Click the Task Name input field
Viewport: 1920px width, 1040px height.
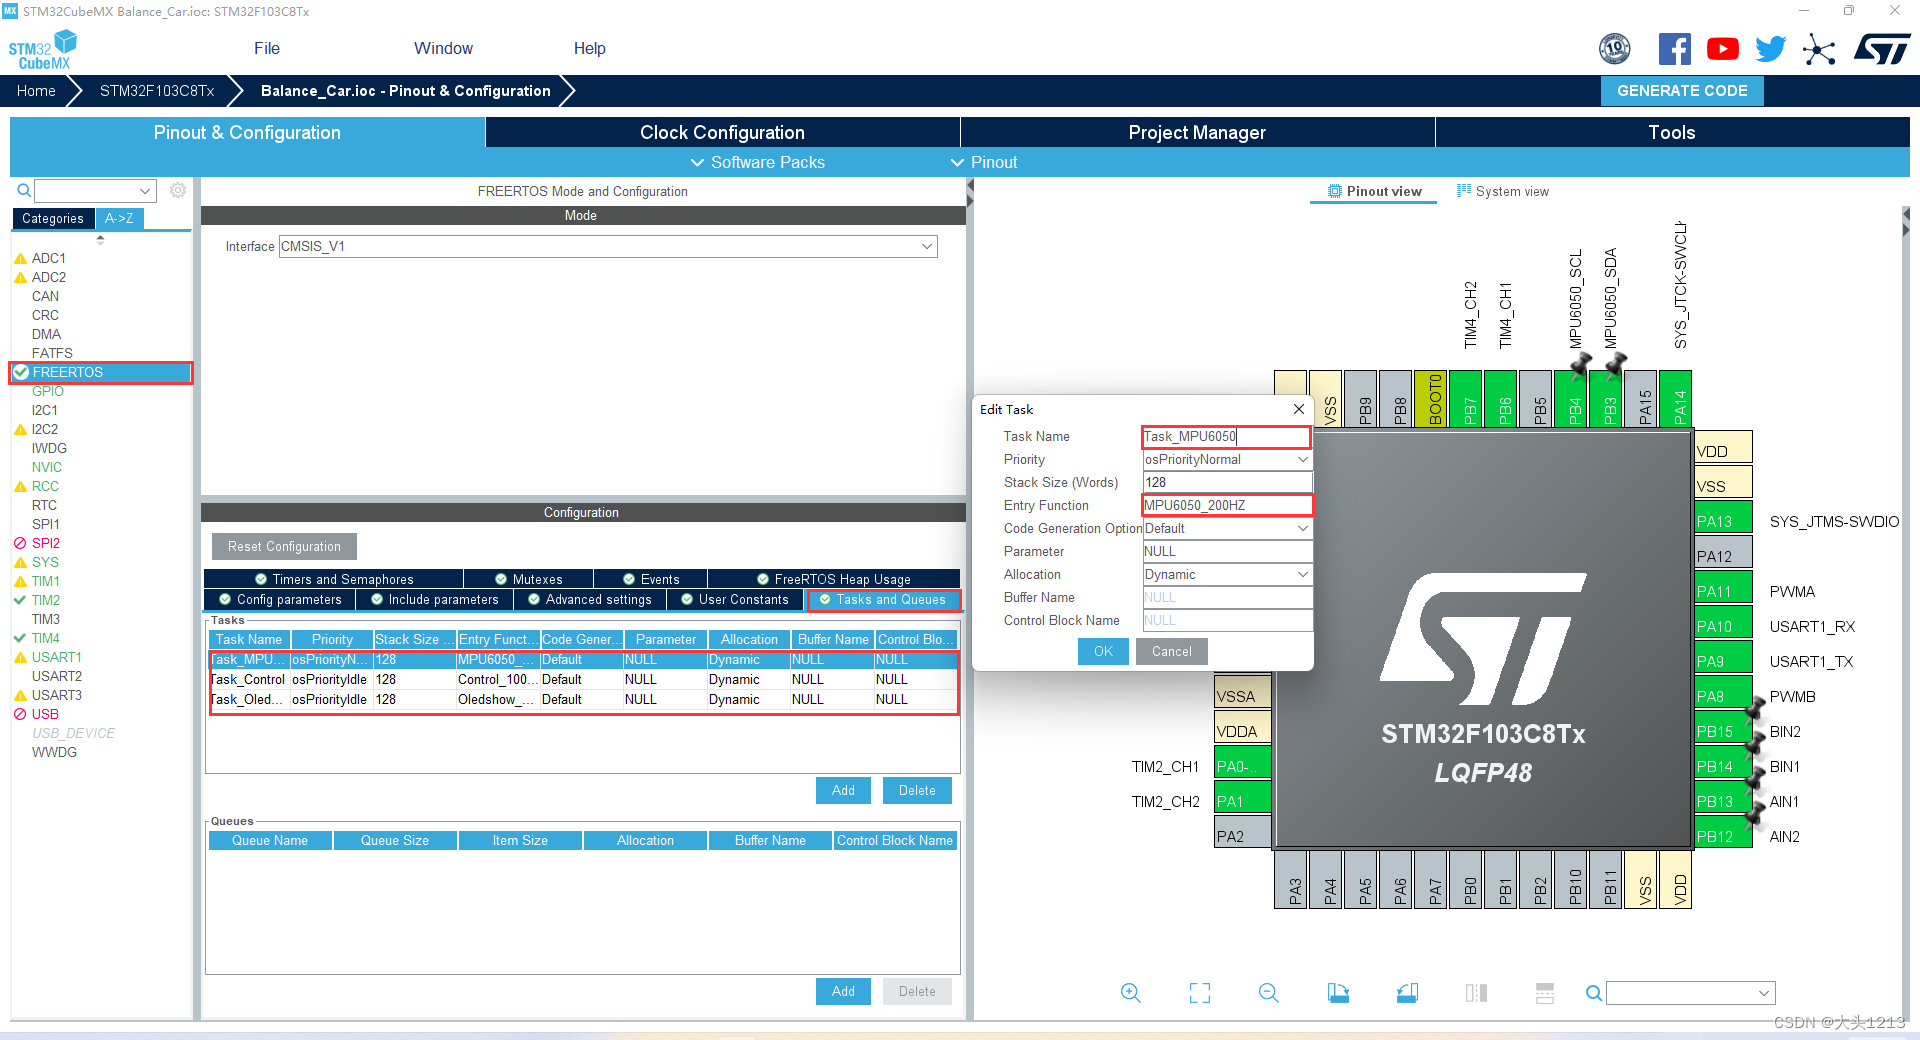click(x=1226, y=437)
